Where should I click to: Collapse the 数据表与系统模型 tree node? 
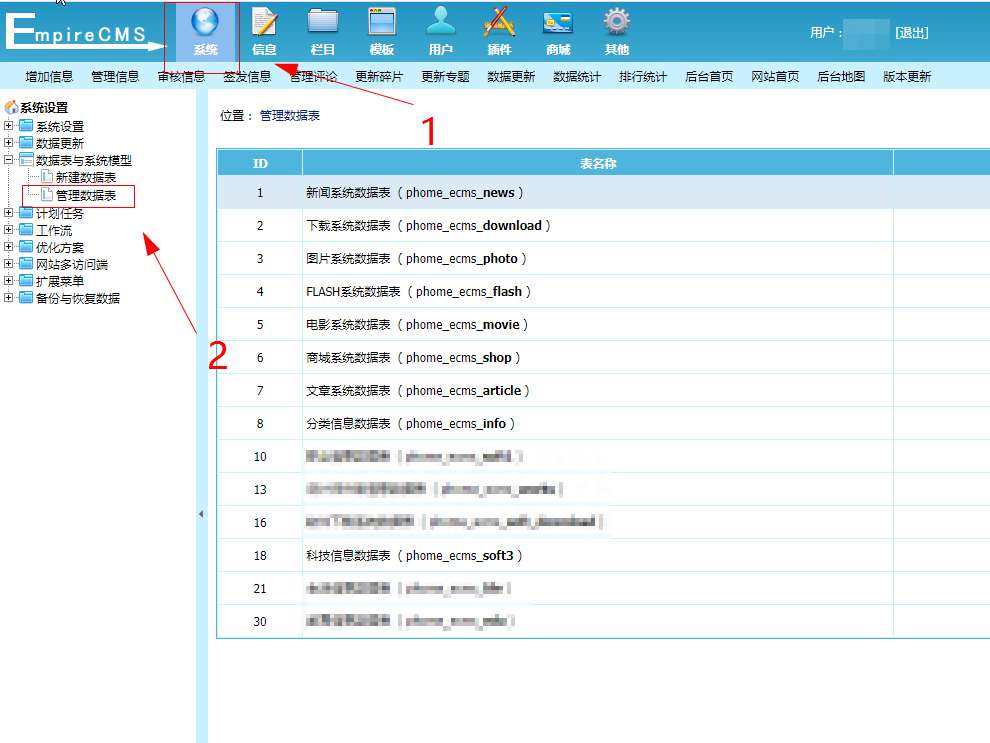[x=9, y=160]
